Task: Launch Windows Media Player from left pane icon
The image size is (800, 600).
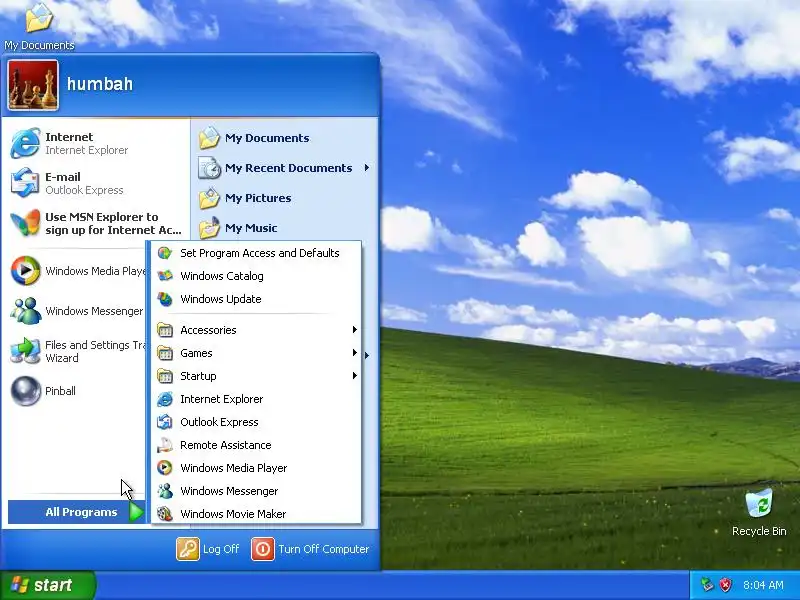Action: (25, 270)
